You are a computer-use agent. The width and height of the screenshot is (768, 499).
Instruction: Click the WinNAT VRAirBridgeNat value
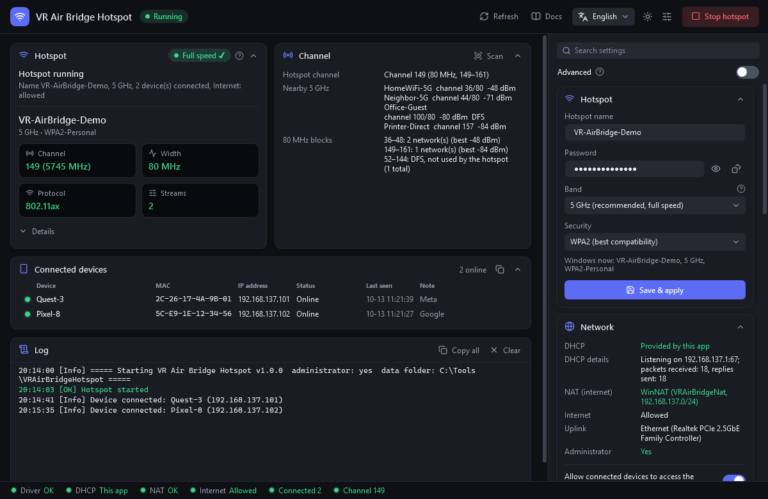pyautogui.click(x=684, y=397)
